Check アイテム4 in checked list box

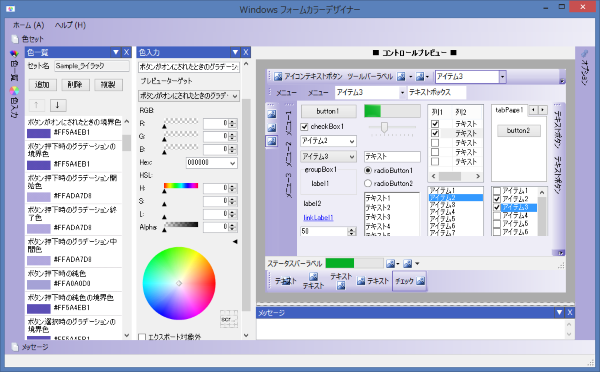497,216
